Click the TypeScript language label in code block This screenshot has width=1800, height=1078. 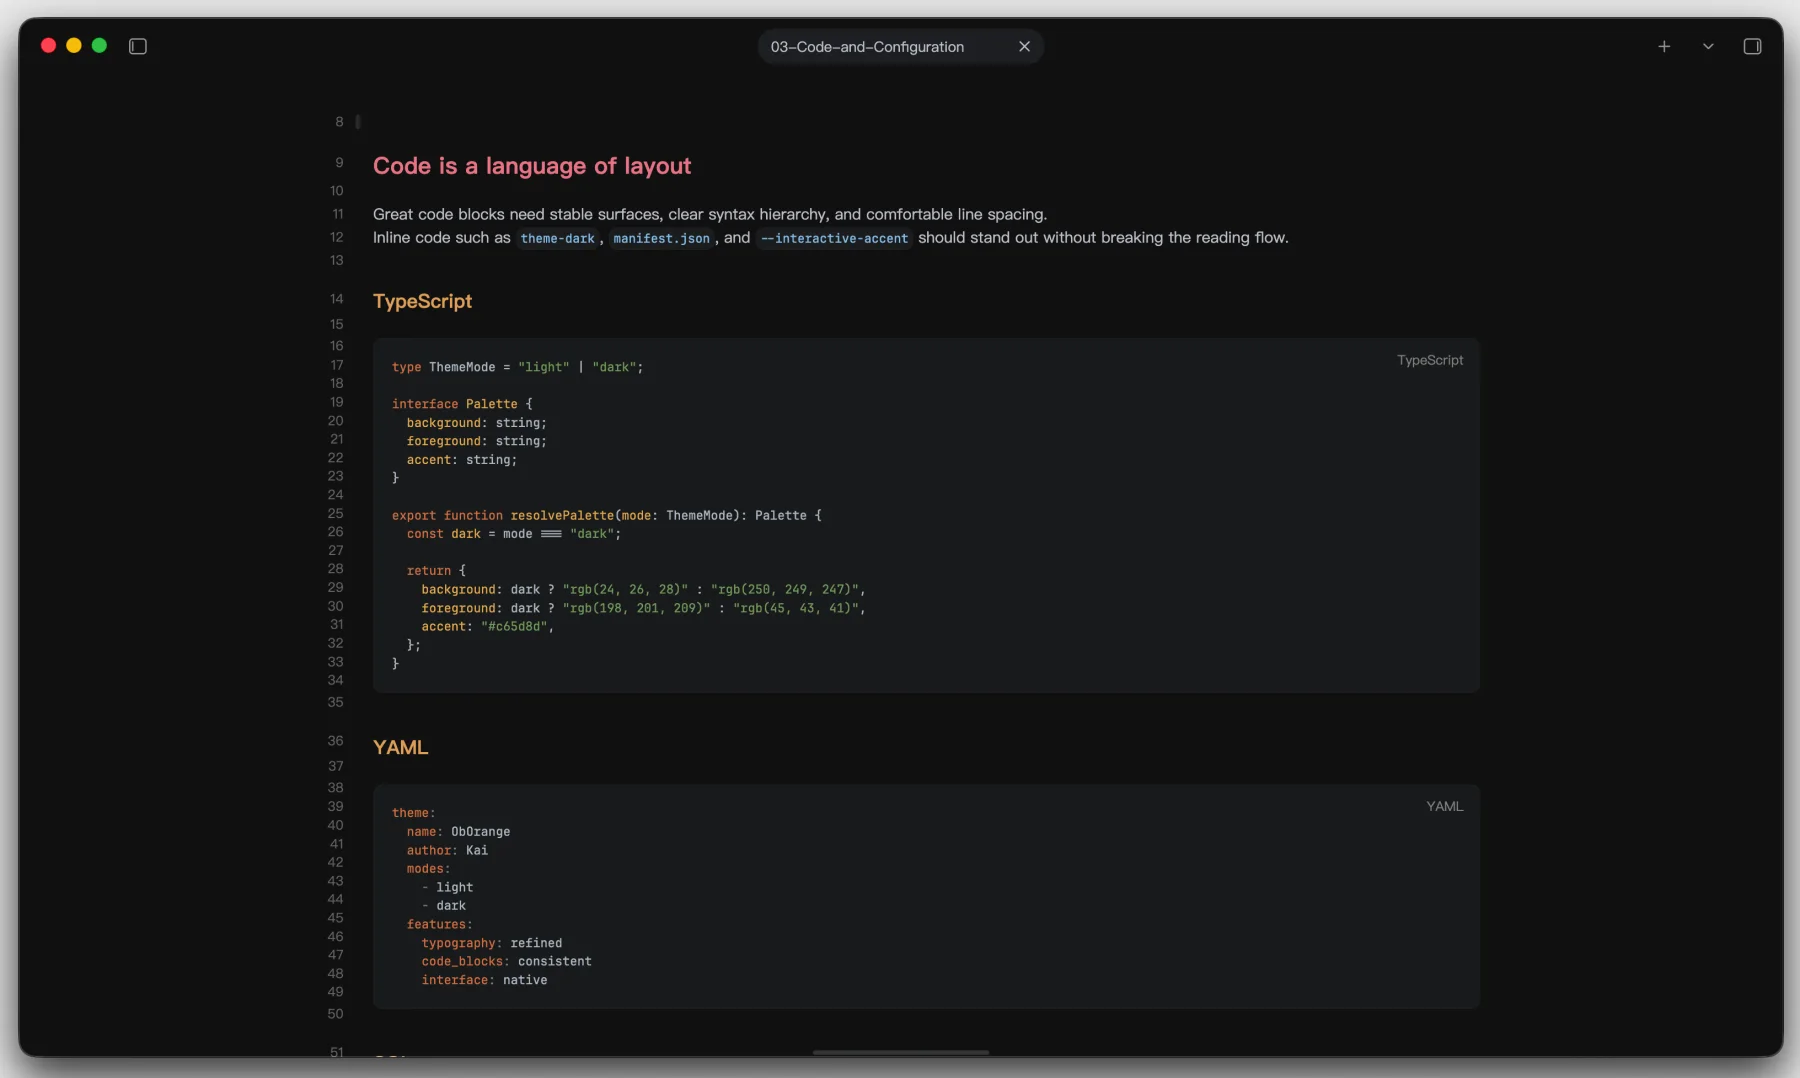1430,360
